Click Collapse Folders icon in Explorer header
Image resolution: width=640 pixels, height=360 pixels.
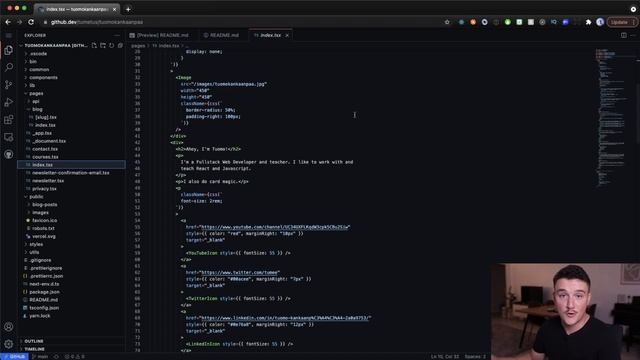click(x=120, y=45)
